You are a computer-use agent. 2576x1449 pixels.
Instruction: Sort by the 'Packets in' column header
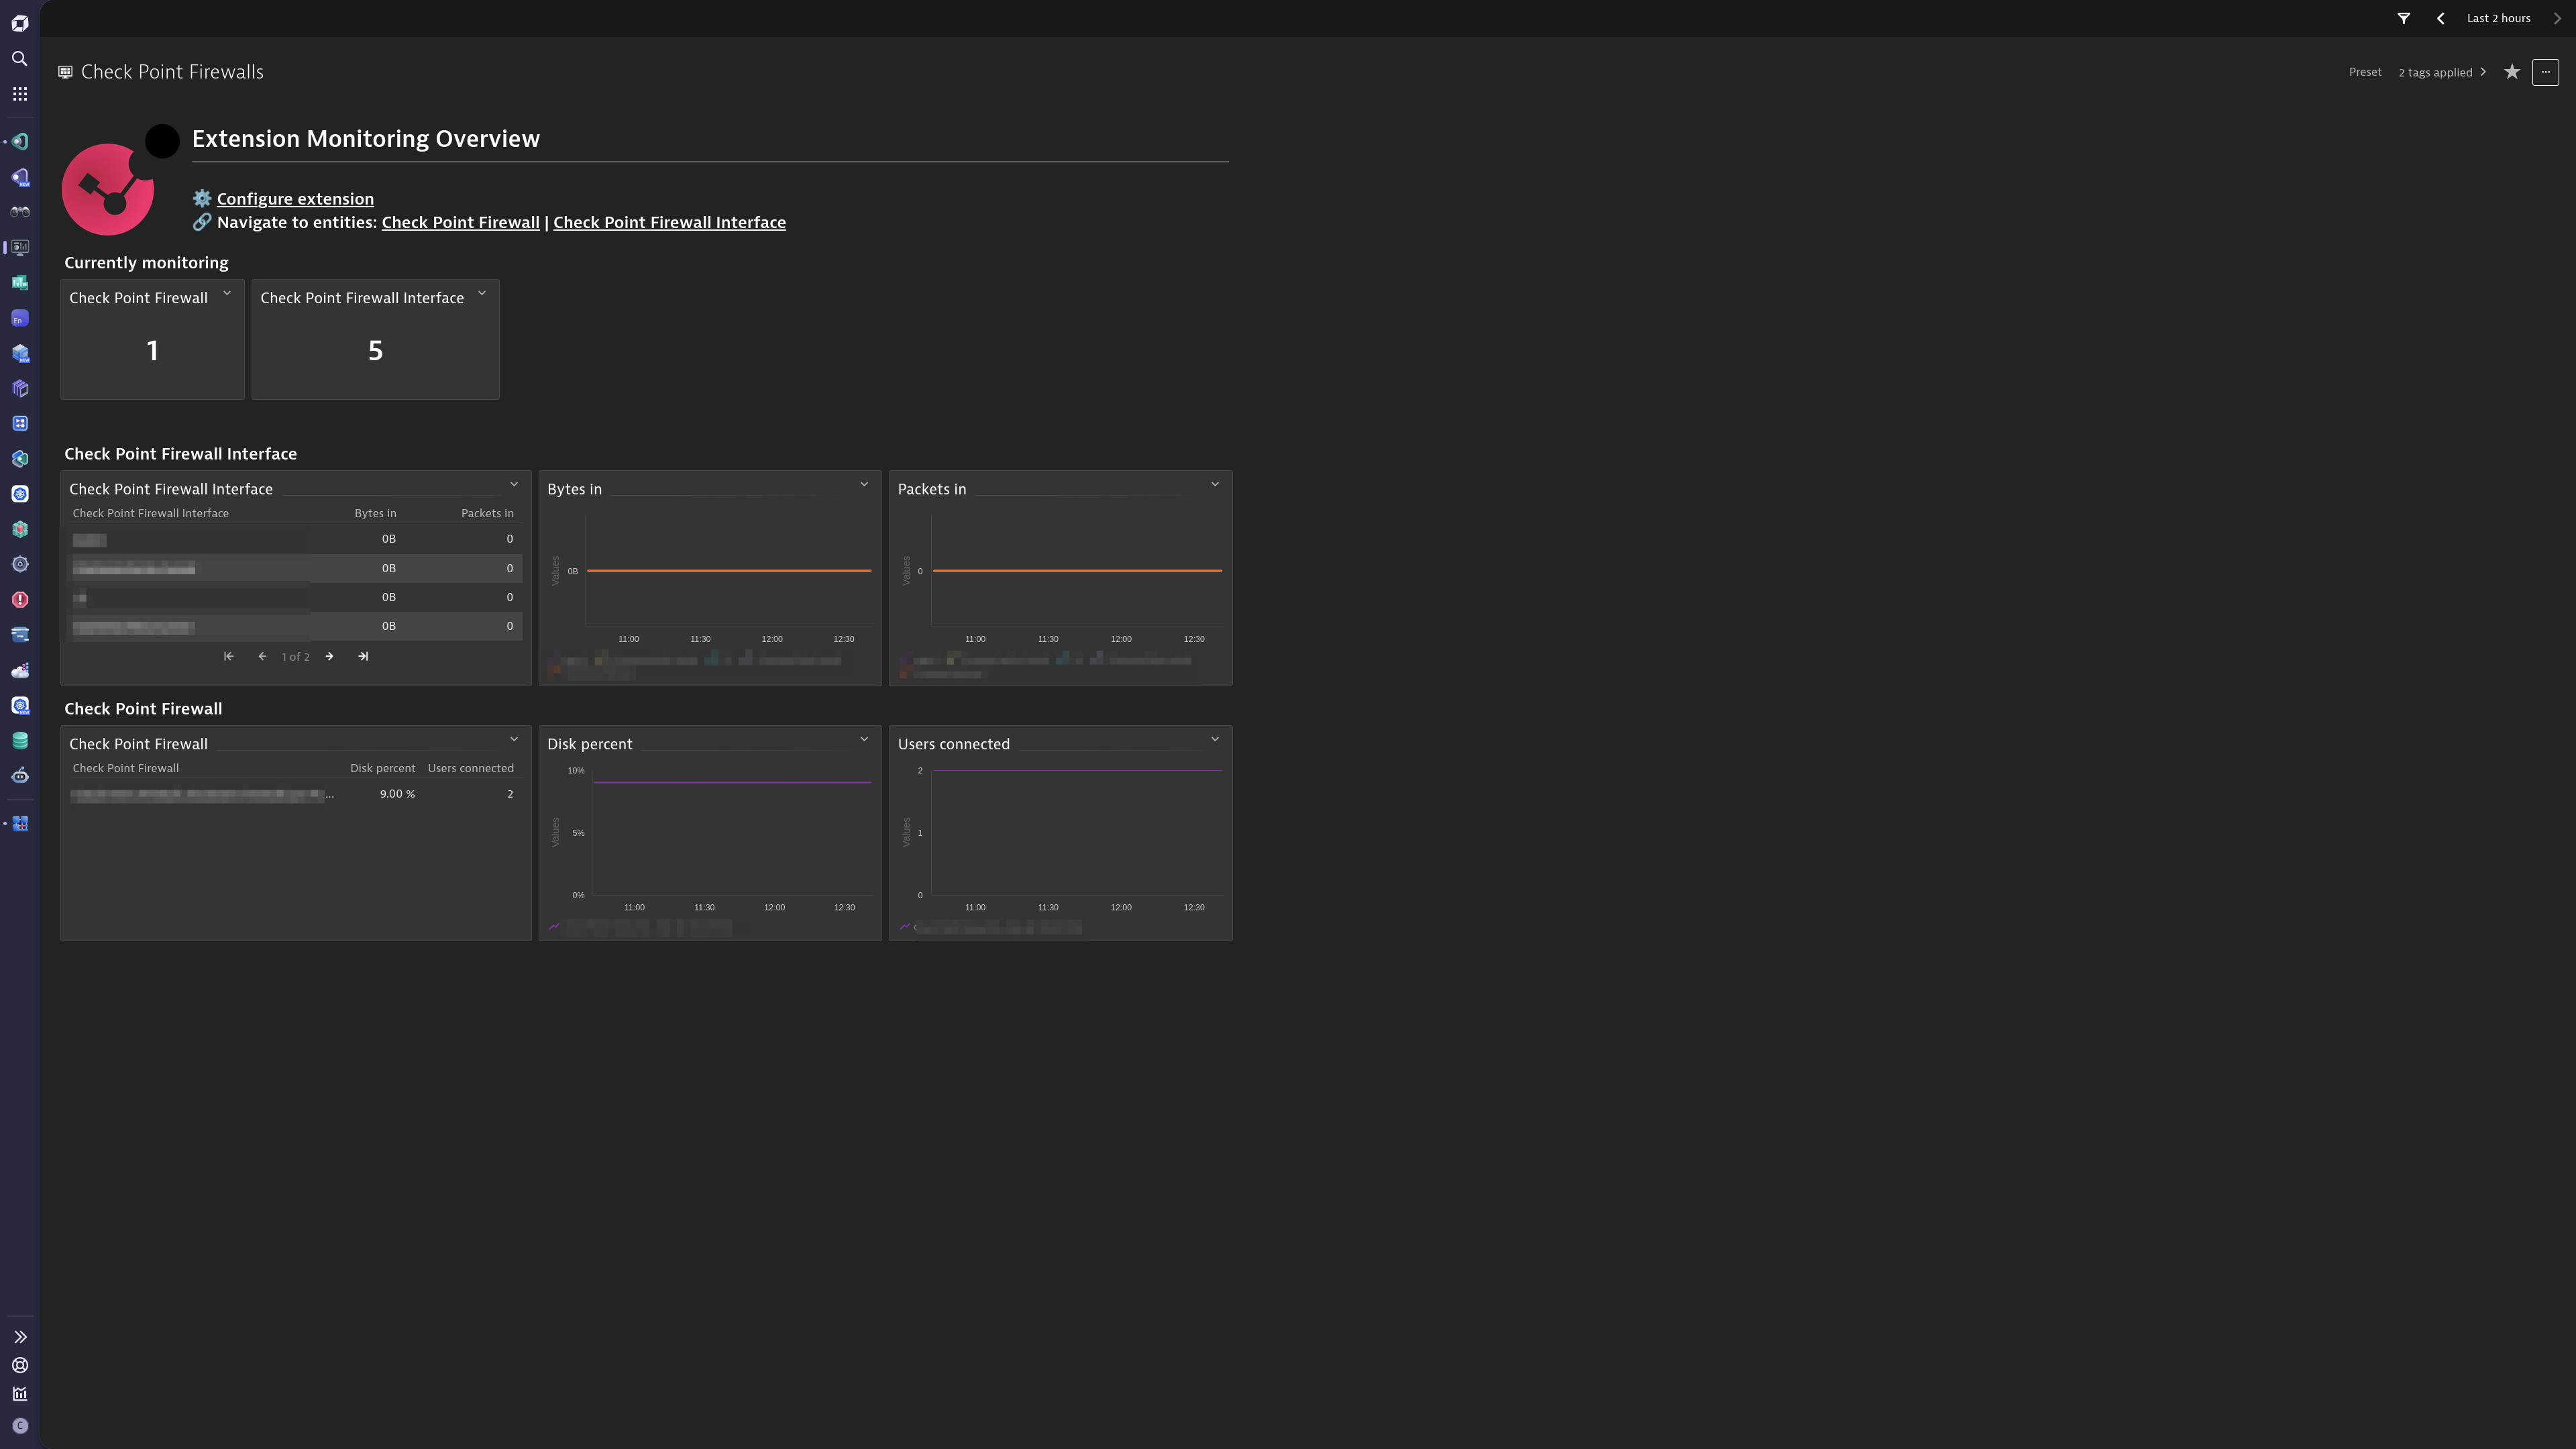tap(487, 513)
